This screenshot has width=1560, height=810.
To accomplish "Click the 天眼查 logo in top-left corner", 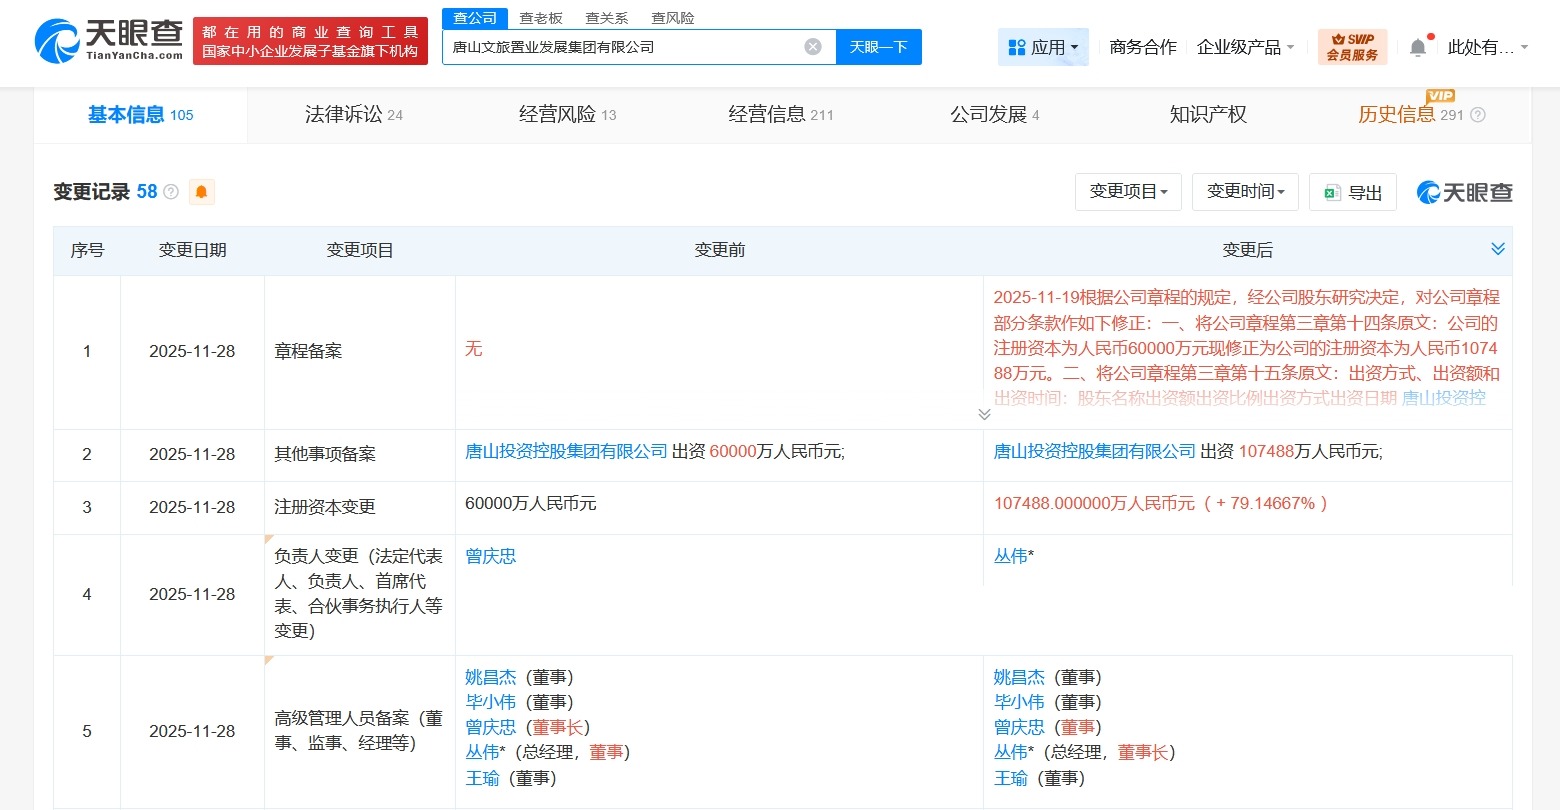I will (110, 42).
